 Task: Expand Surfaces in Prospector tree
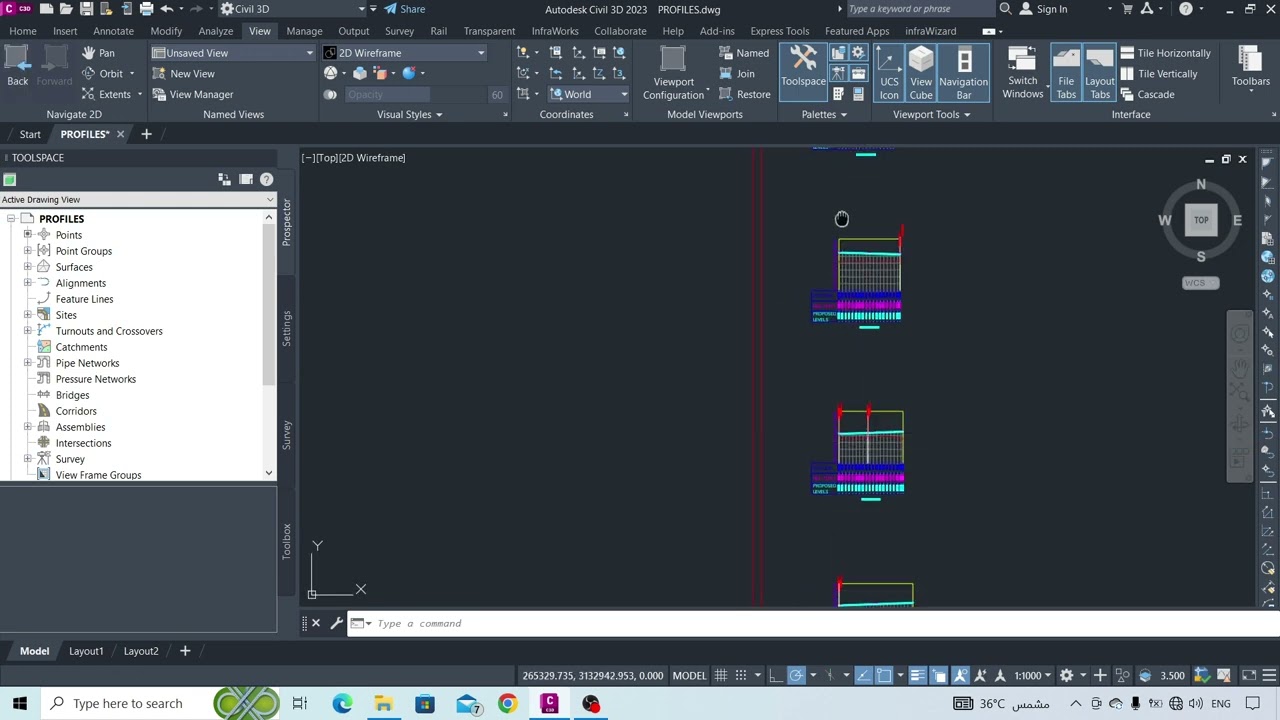[28, 267]
